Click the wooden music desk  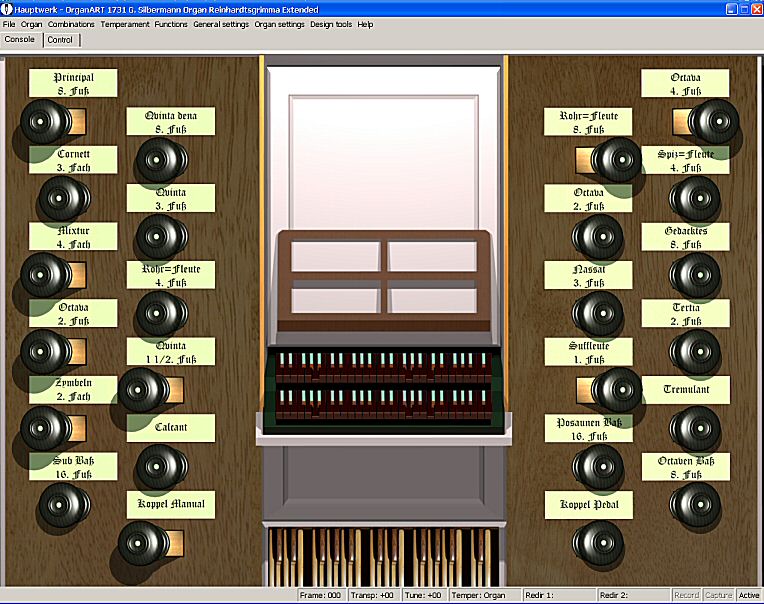tap(384, 281)
